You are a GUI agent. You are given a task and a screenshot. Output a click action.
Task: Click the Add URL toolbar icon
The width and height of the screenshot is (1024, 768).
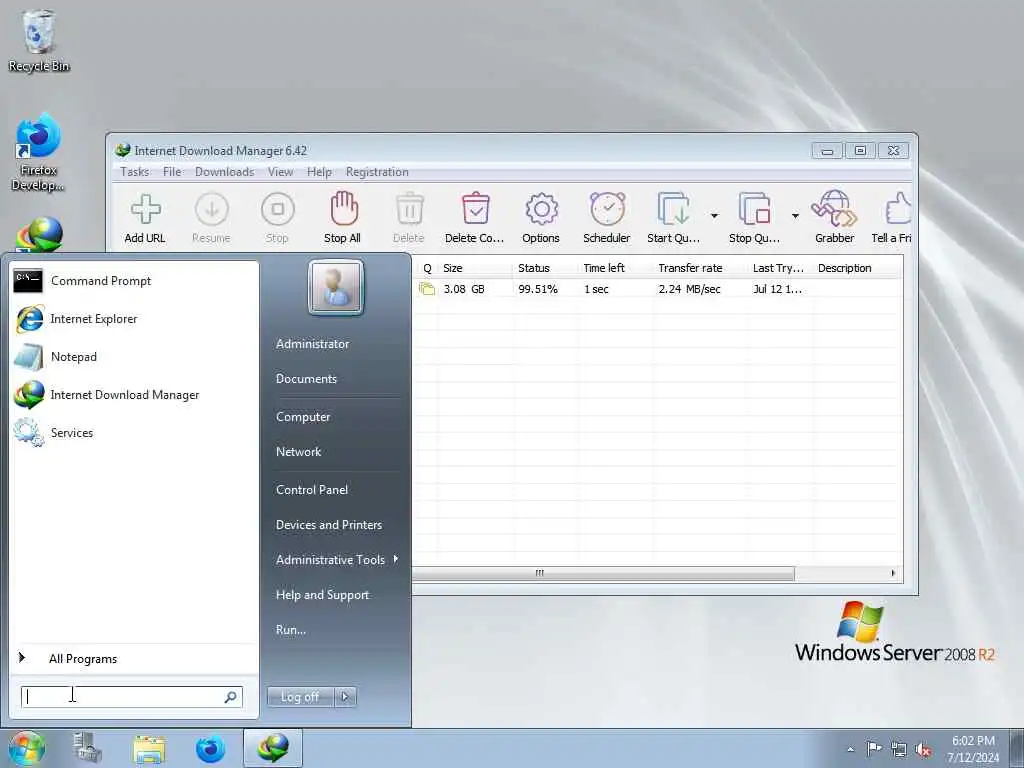tap(146, 209)
